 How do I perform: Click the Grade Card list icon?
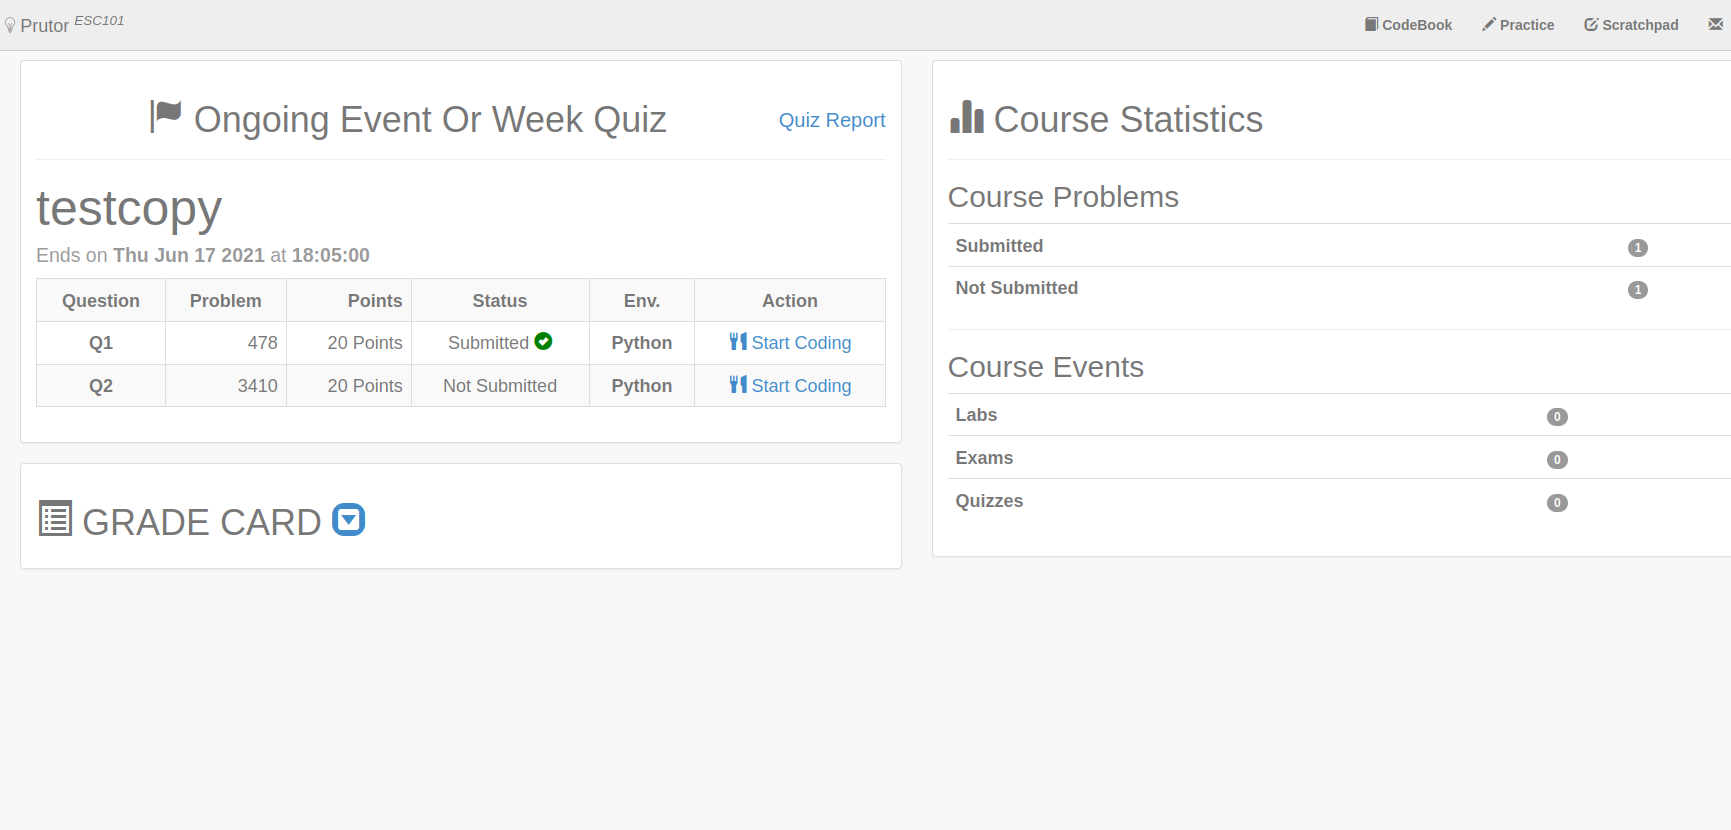pos(55,519)
